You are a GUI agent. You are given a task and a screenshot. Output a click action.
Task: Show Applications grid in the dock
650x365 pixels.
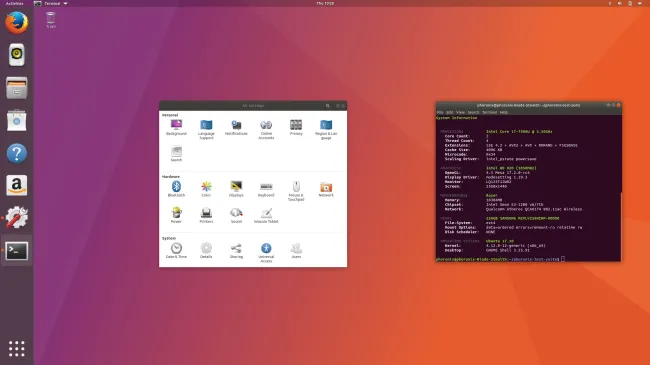coord(17,349)
